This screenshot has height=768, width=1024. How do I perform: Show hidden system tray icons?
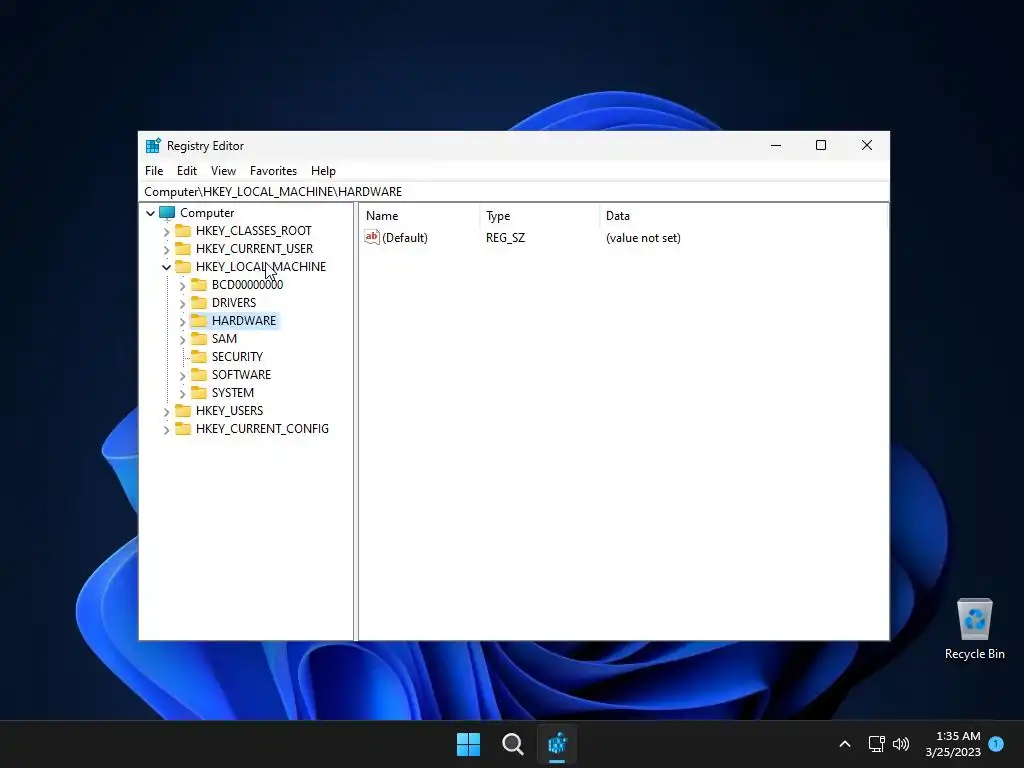coord(844,744)
